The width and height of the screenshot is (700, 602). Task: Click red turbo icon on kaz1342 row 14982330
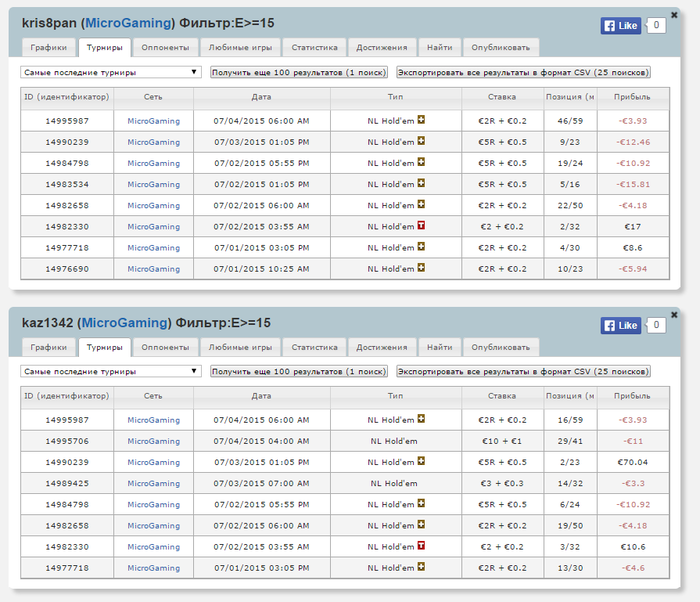[421, 545]
